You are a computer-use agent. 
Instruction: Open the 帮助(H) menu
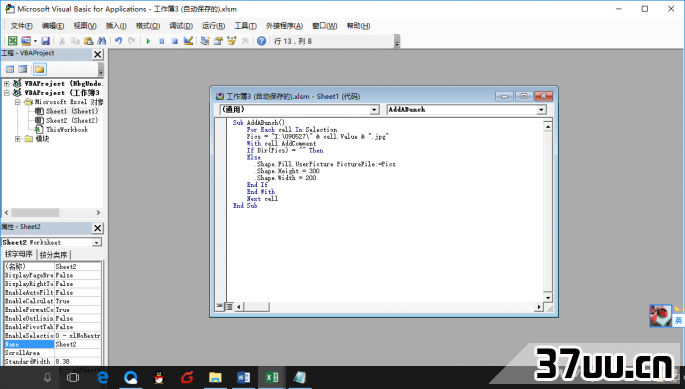pyautogui.click(x=358, y=26)
